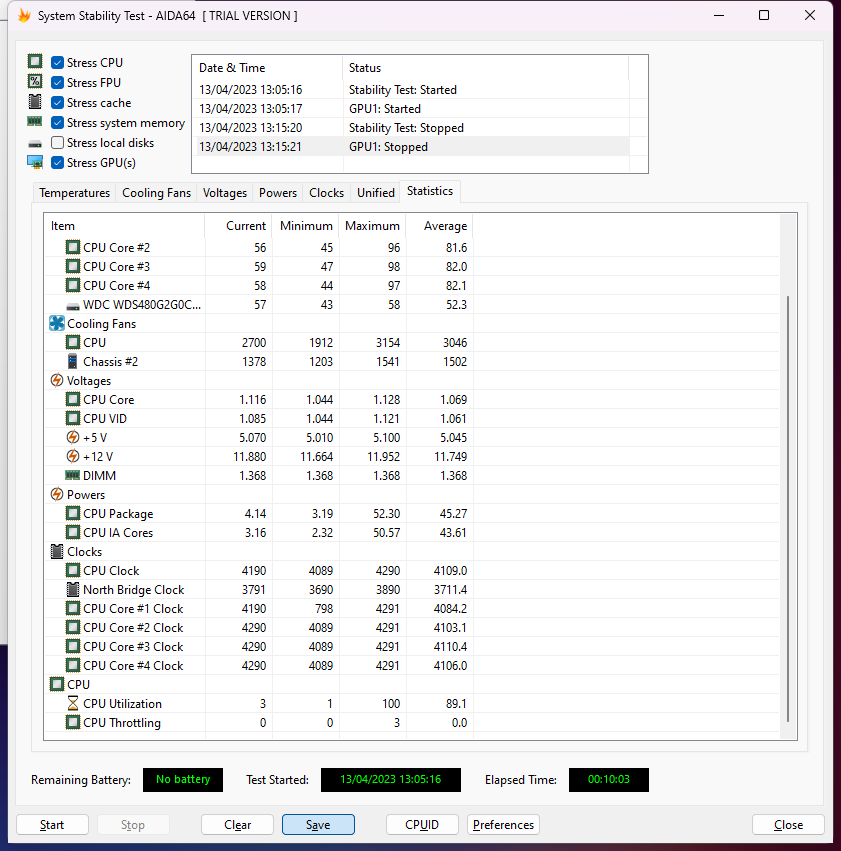
Task: Enable the Stress local disks checkbox
Action: (58, 143)
